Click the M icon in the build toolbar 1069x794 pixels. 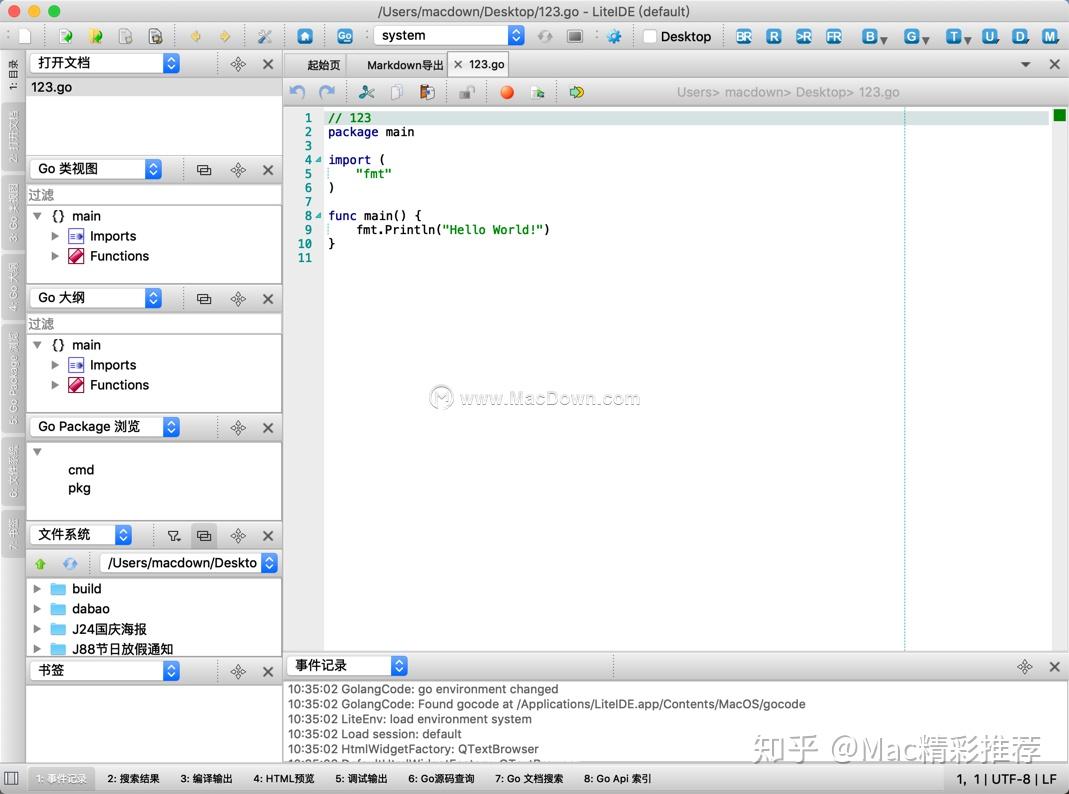[x=1050, y=36]
